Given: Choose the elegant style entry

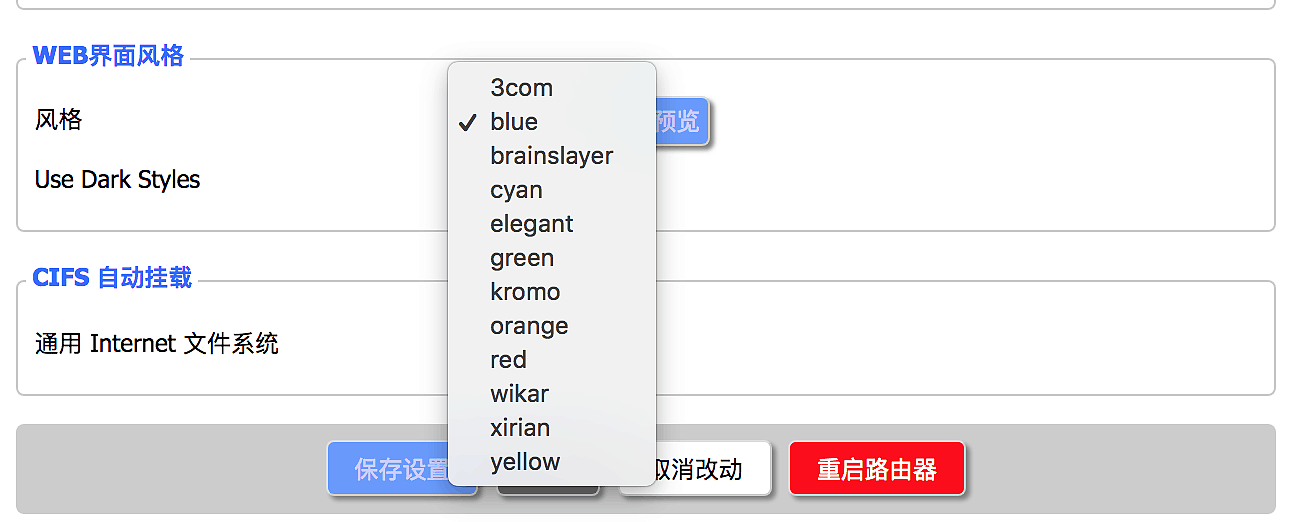Looking at the screenshot, I should [x=531, y=224].
